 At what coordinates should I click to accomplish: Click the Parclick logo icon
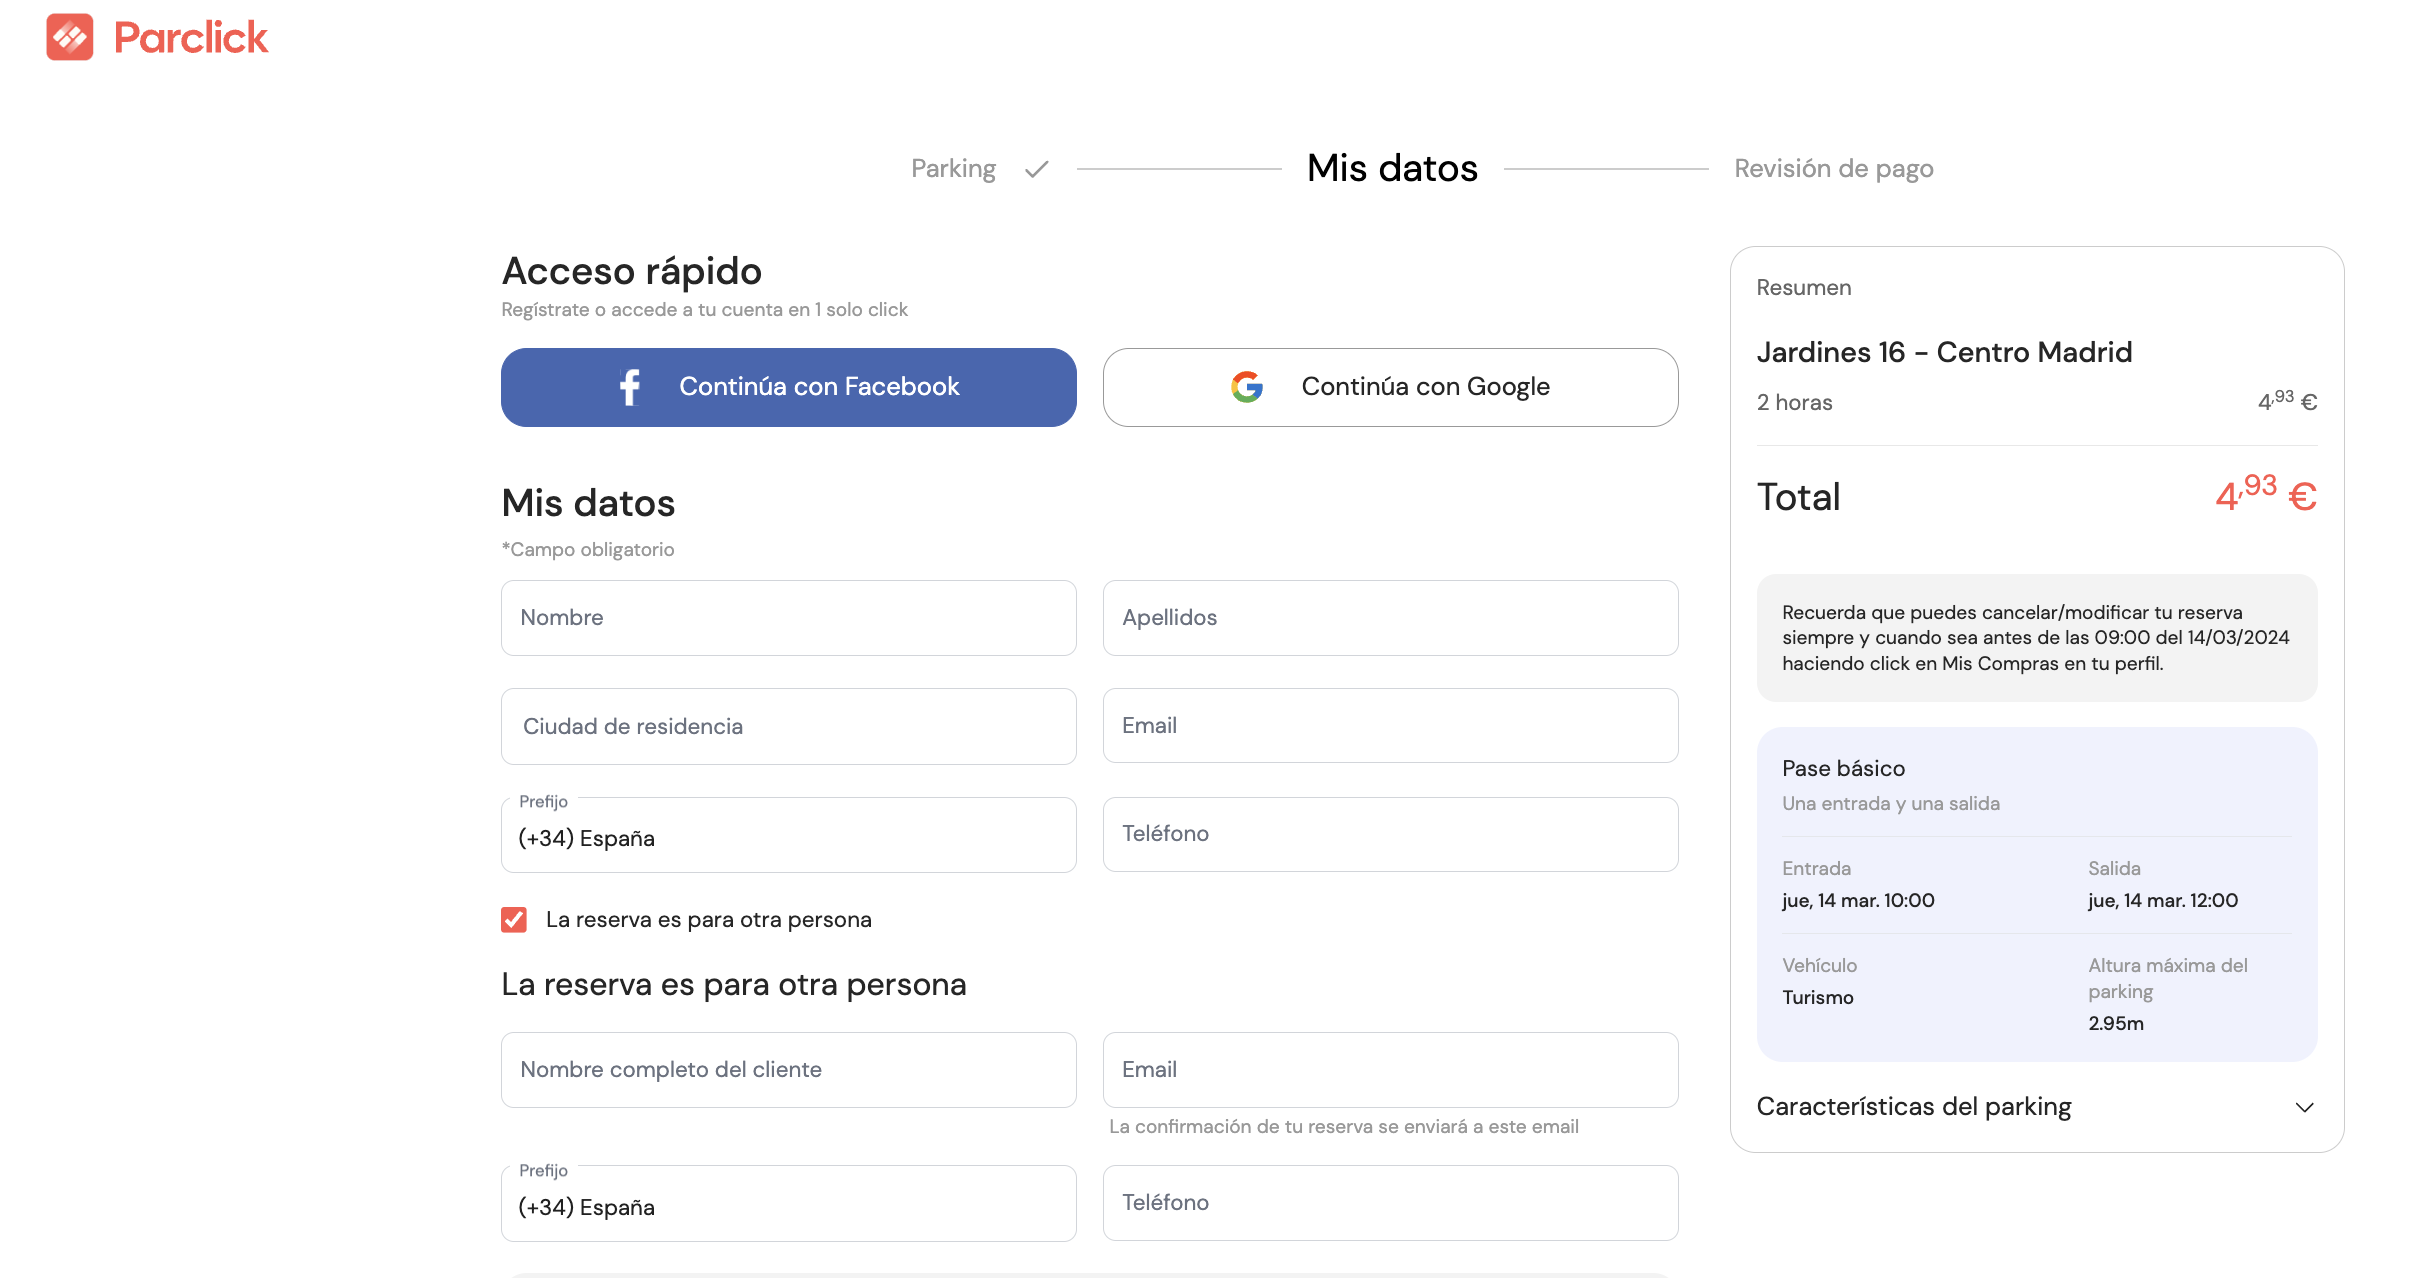[x=69, y=37]
